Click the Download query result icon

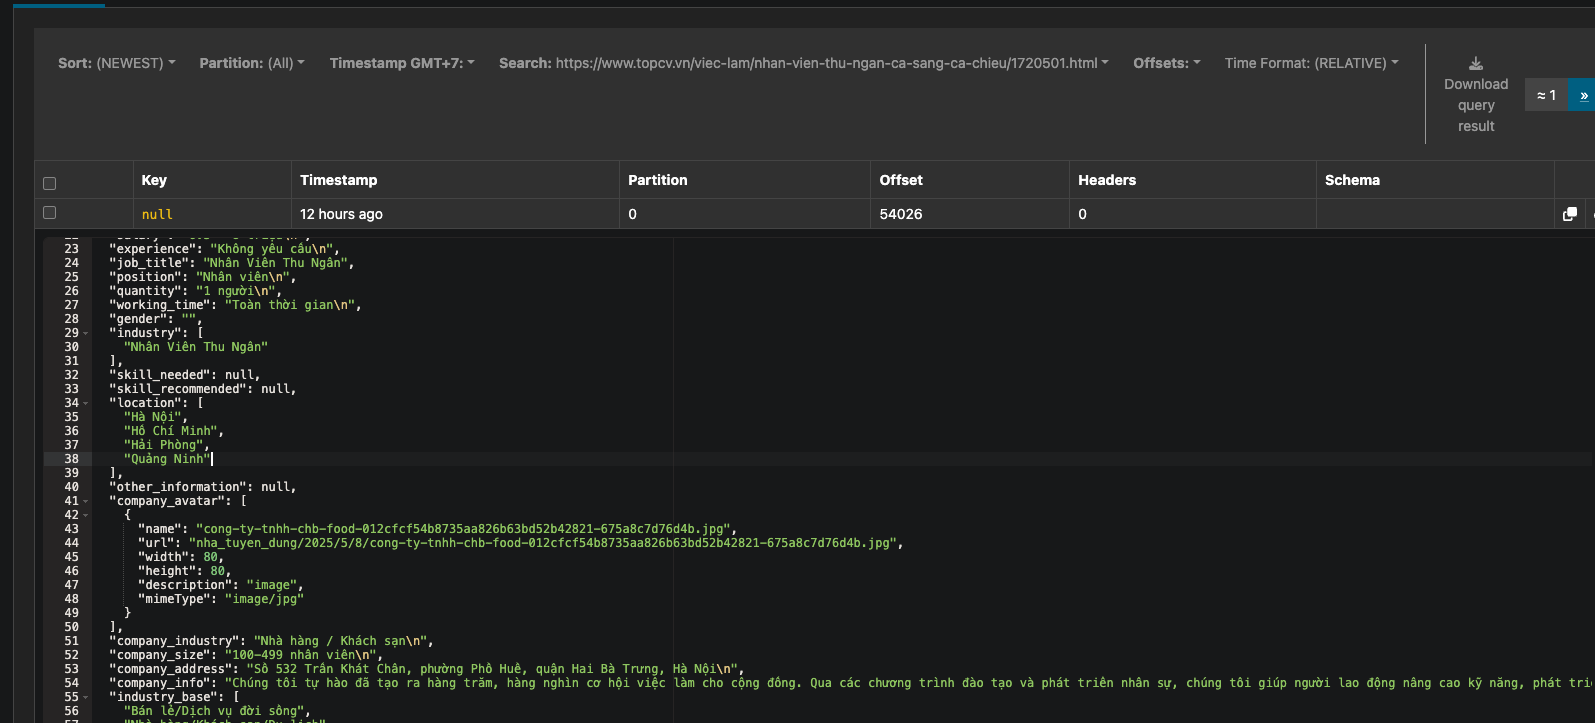[1475, 64]
